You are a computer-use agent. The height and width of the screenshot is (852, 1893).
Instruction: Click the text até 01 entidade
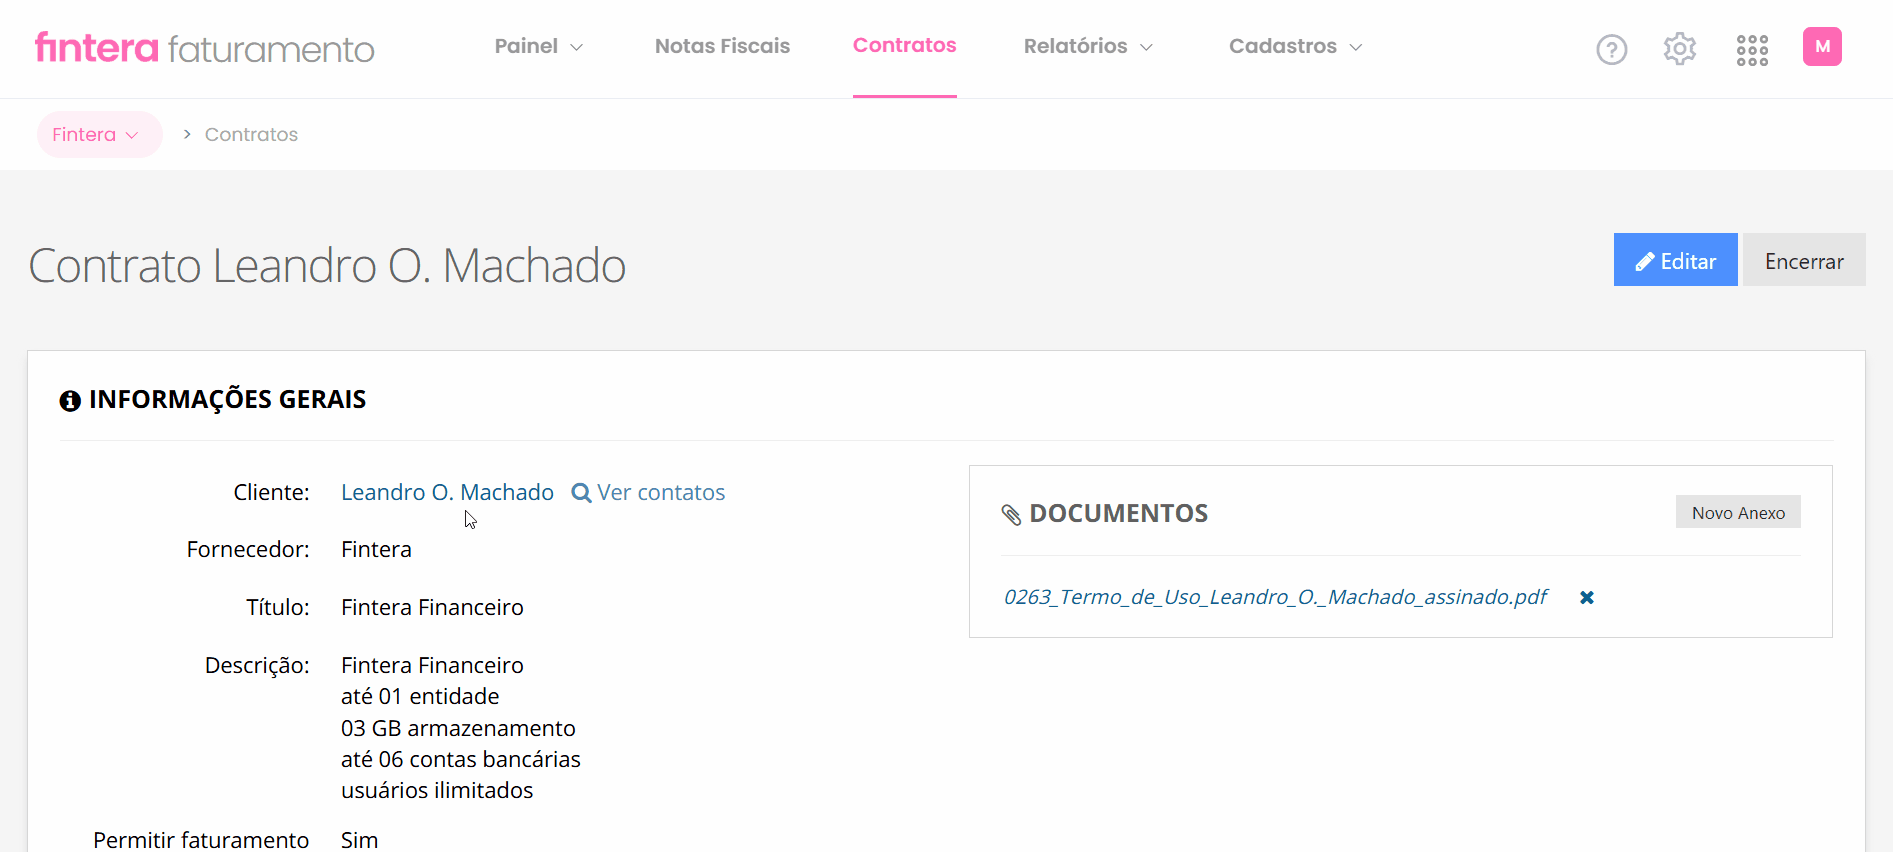pos(420,696)
